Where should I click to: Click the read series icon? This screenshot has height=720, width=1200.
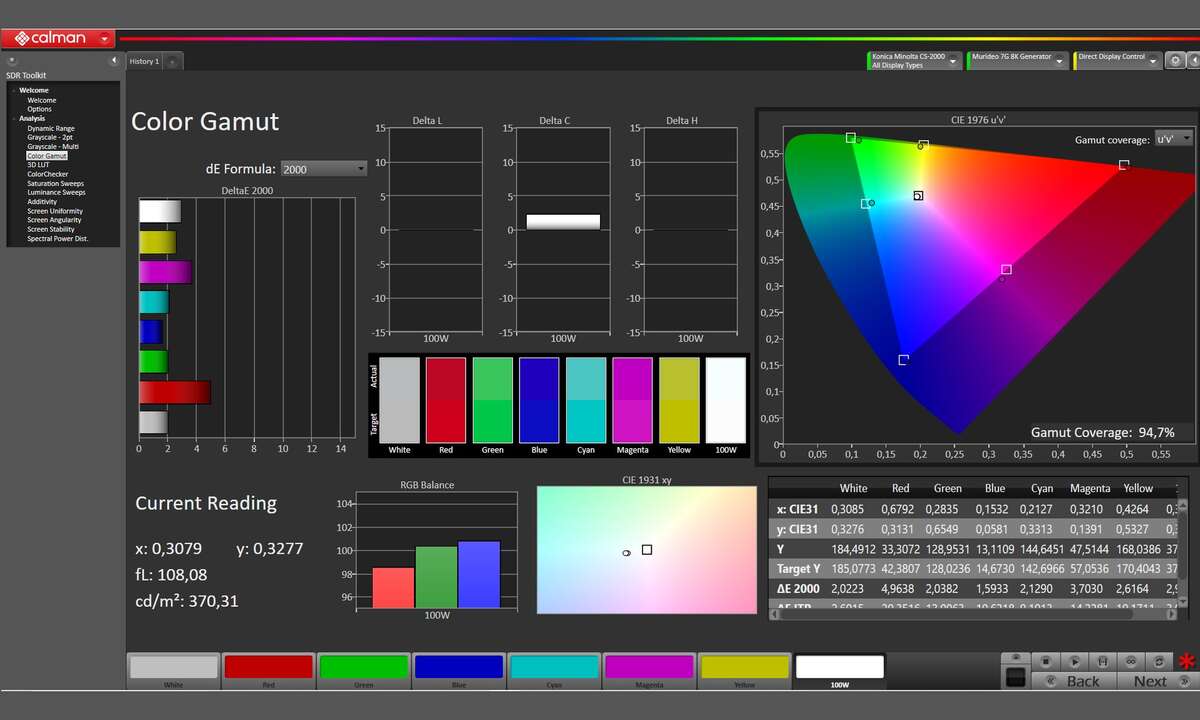[1101, 661]
